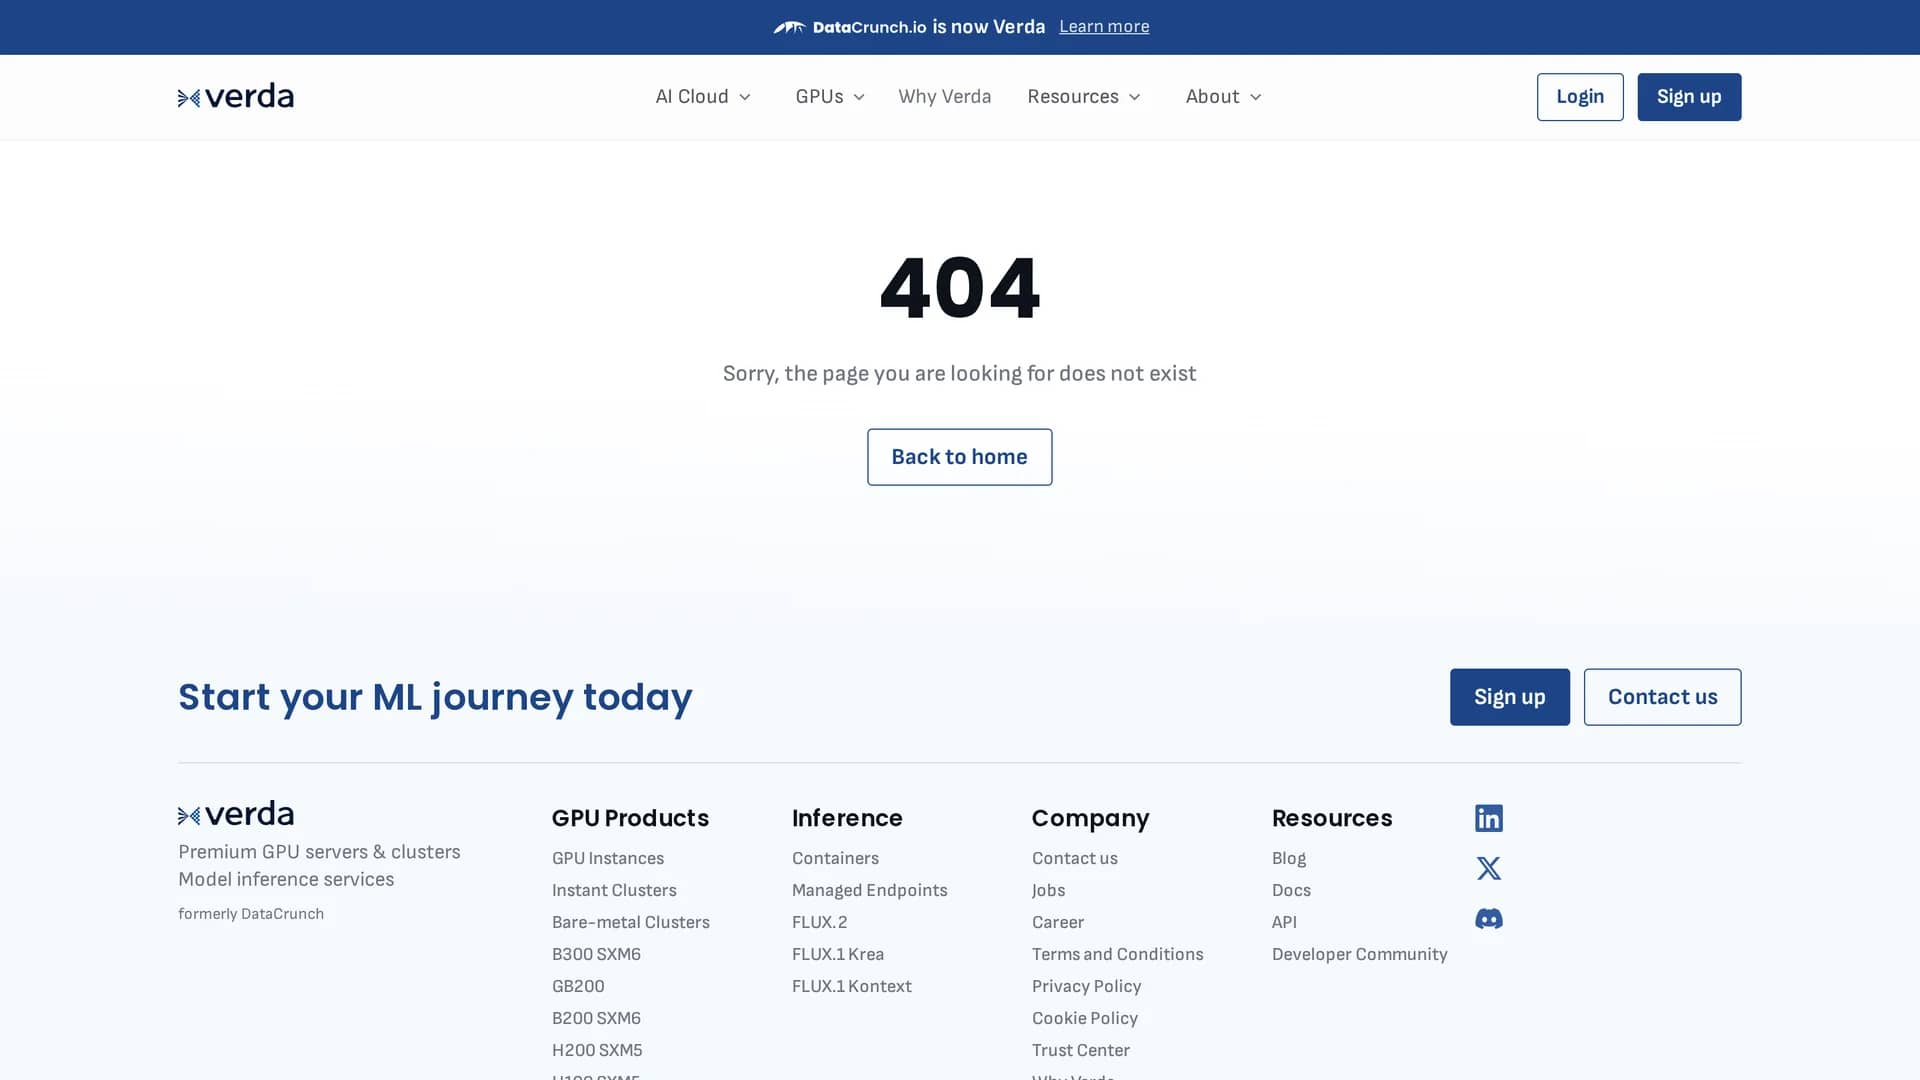The image size is (1920, 1080).
Task: Click the Back to home button
Action: coord(959,457)
